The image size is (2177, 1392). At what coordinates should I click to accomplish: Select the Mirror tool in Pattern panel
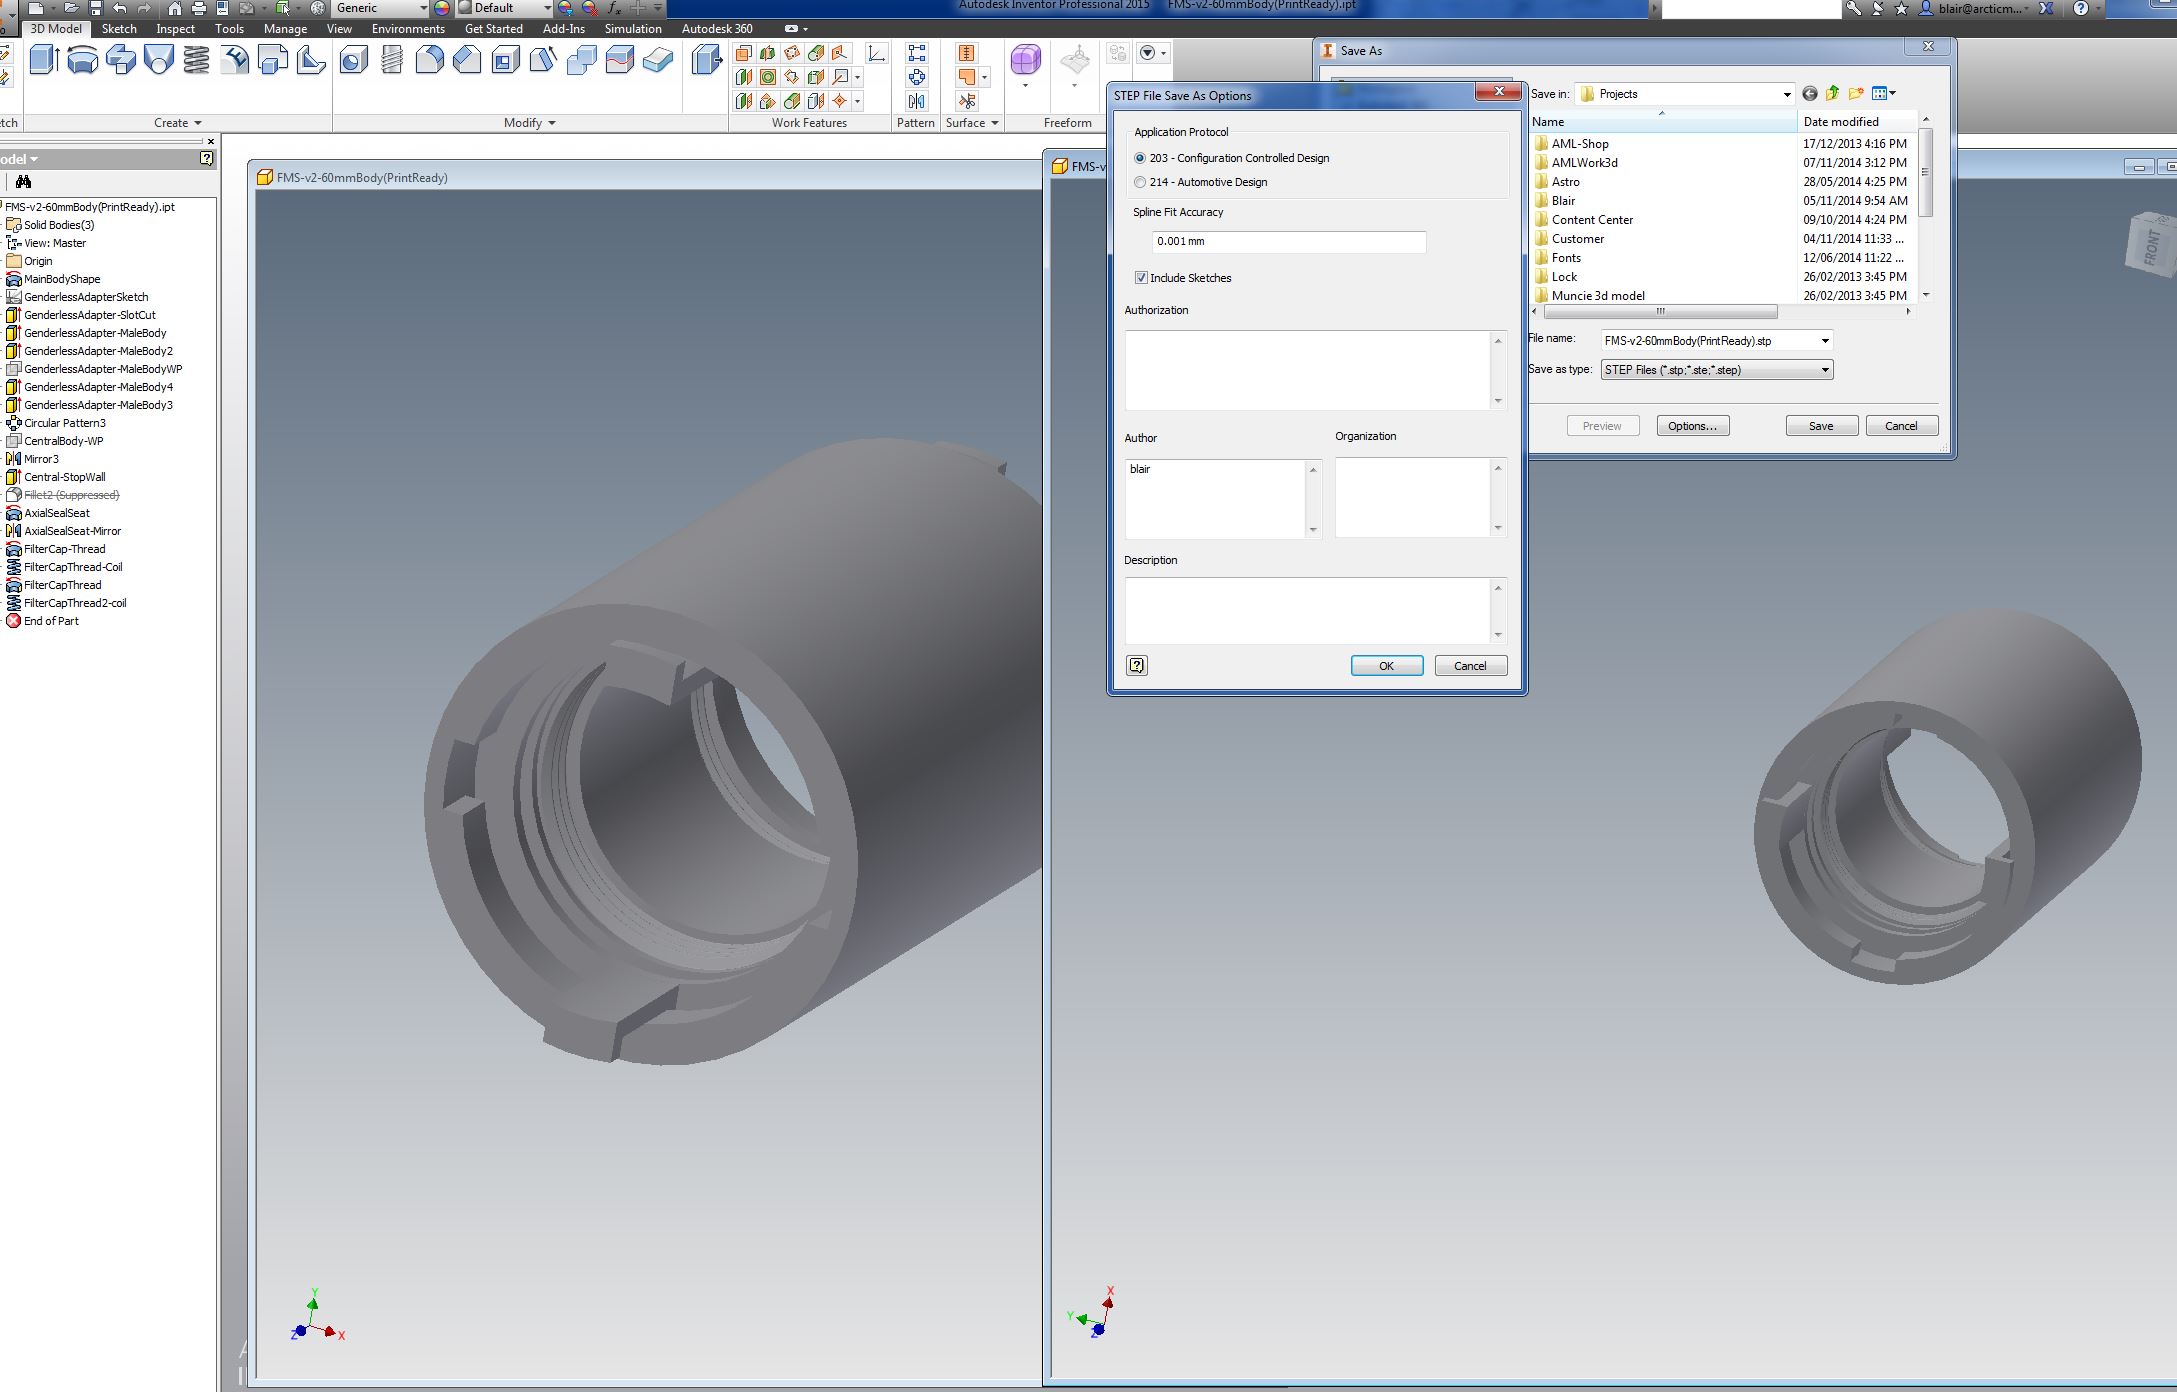pos(916,101)
